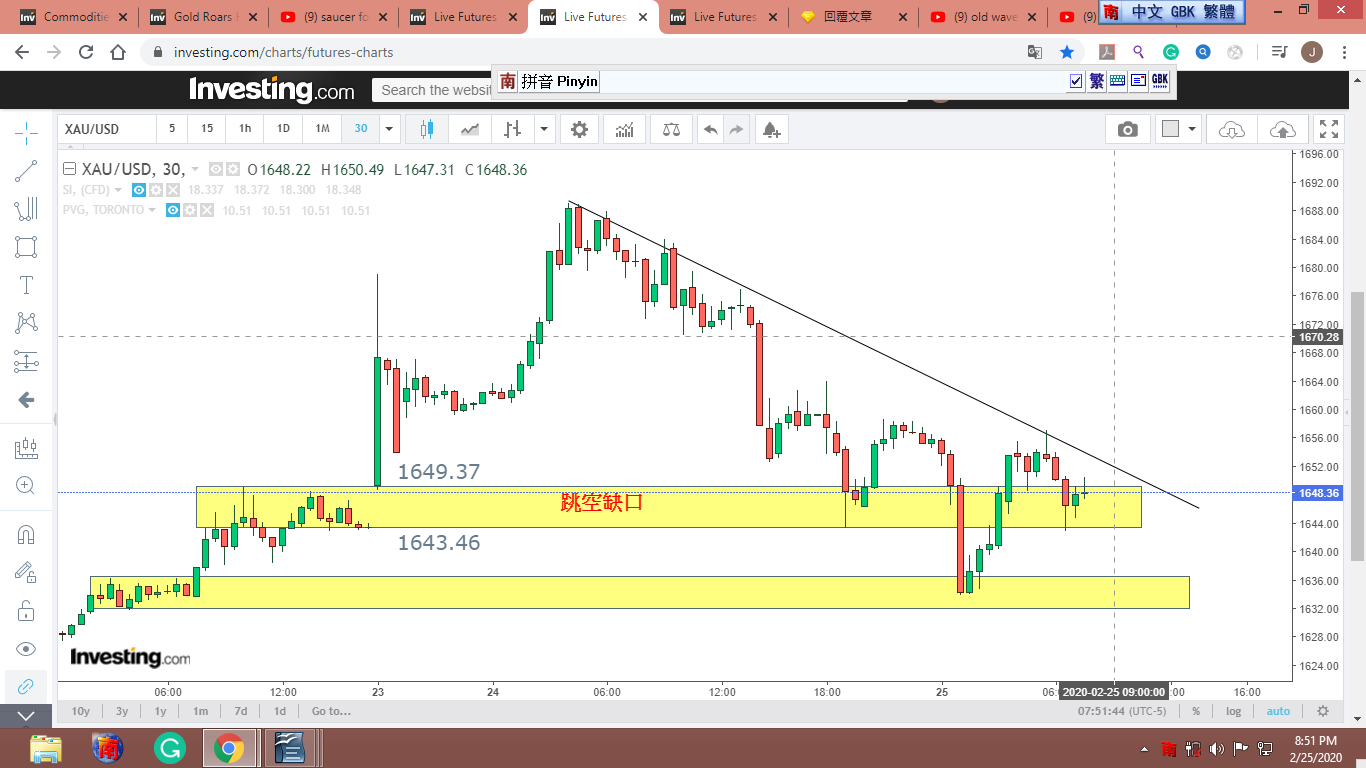Expand the SI, (CFD) legend dropdown
This screenshot has height=768, width=1366.
point(118,190)
